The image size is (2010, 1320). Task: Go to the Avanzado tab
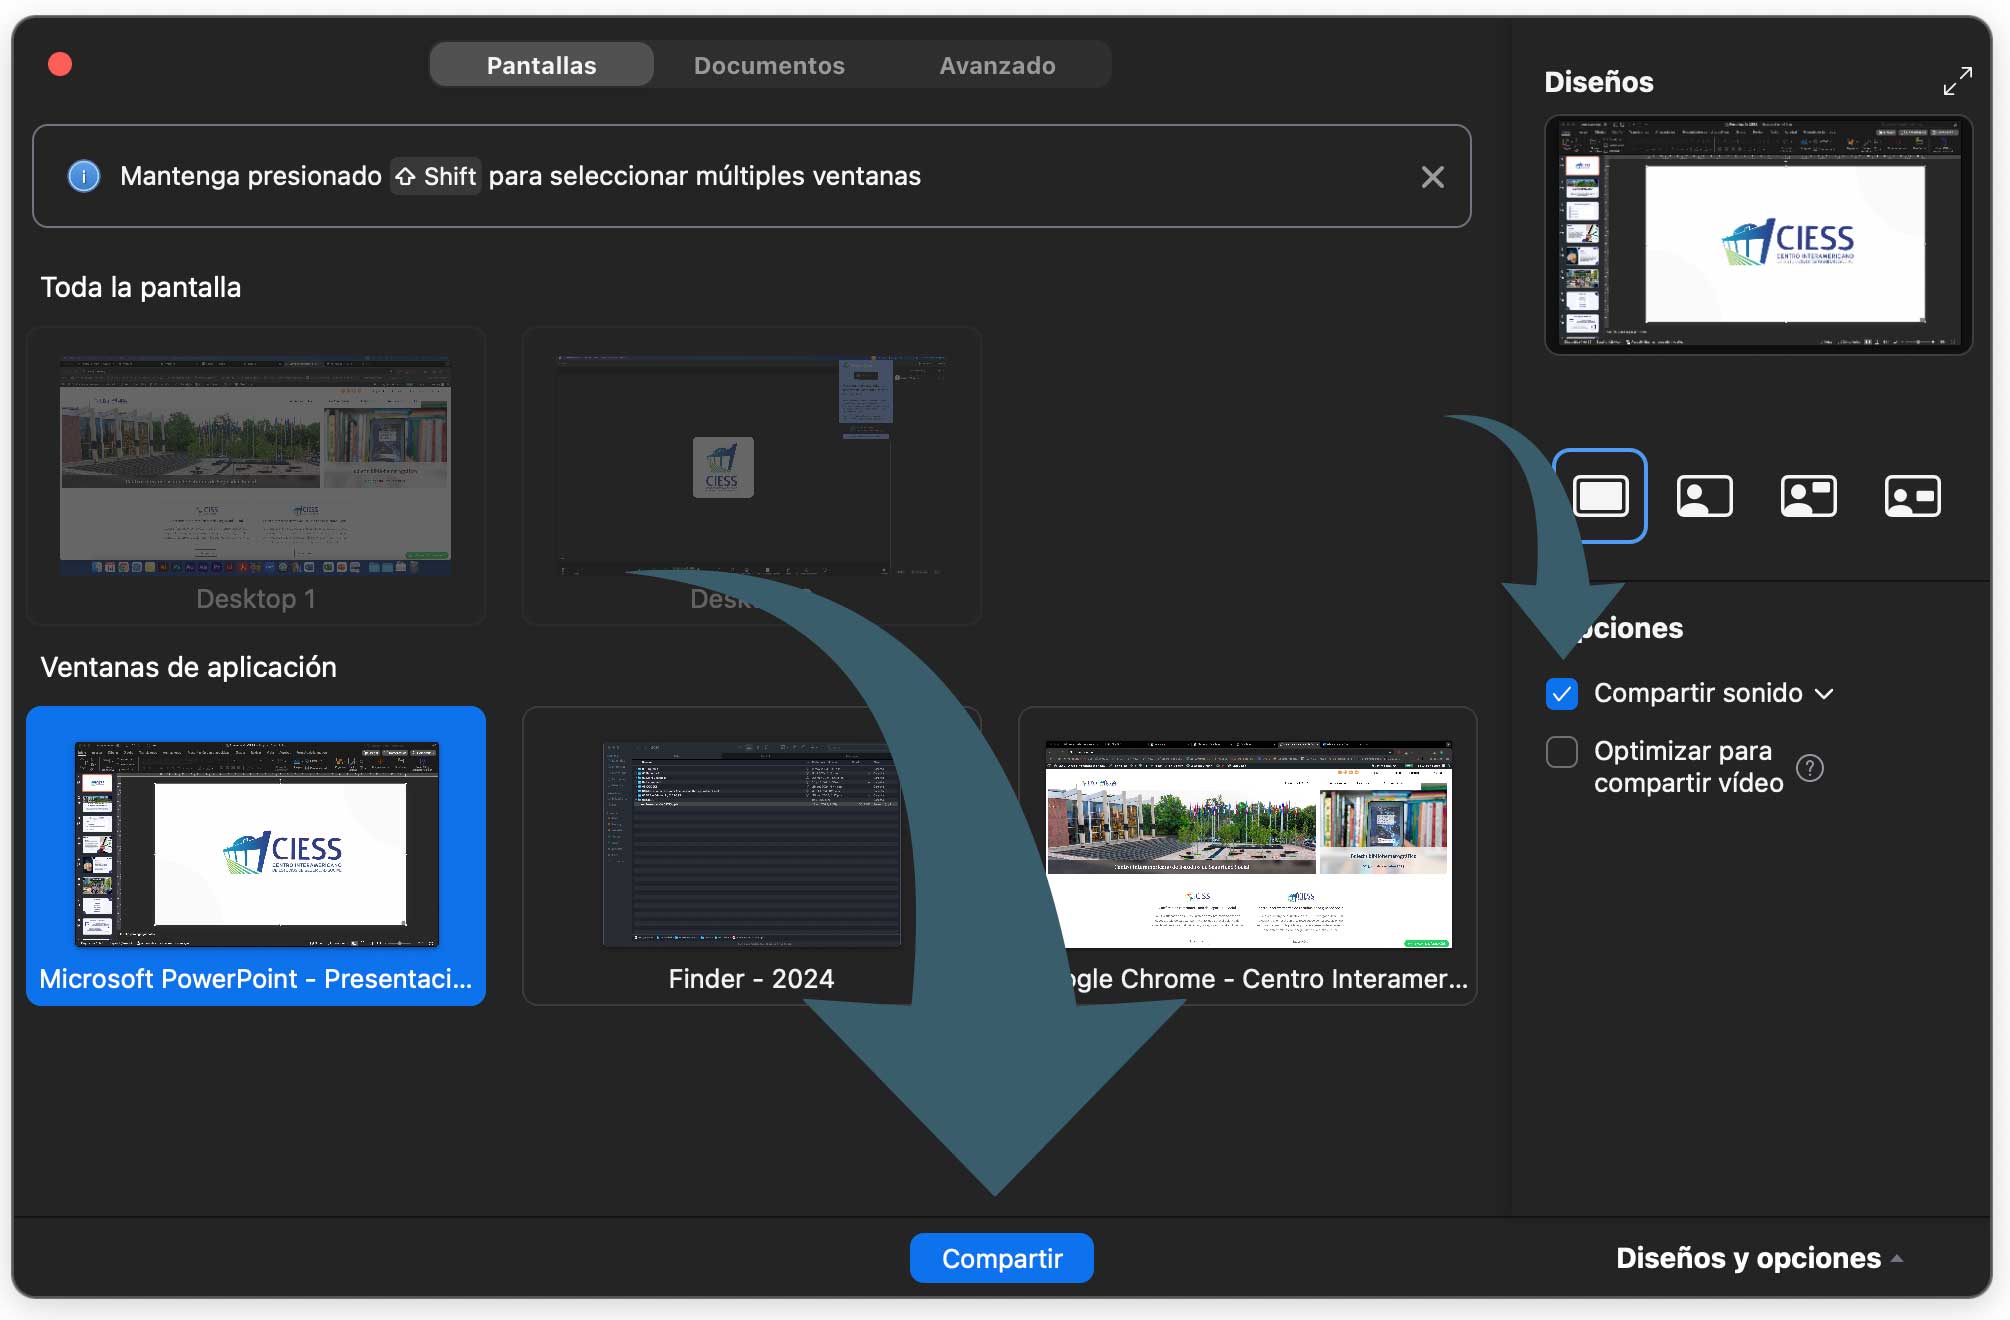(x=997, y=65)
